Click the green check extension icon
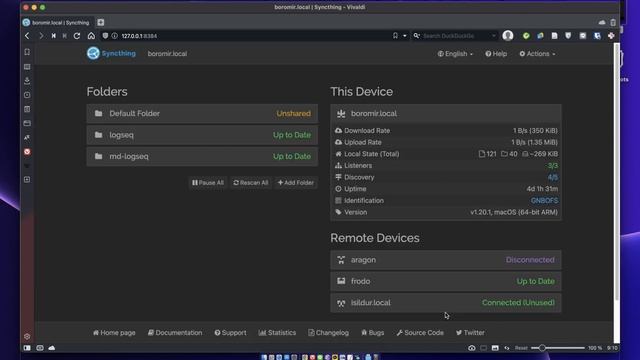This screenshot has height=360, width=640. (x=526, y=36)
